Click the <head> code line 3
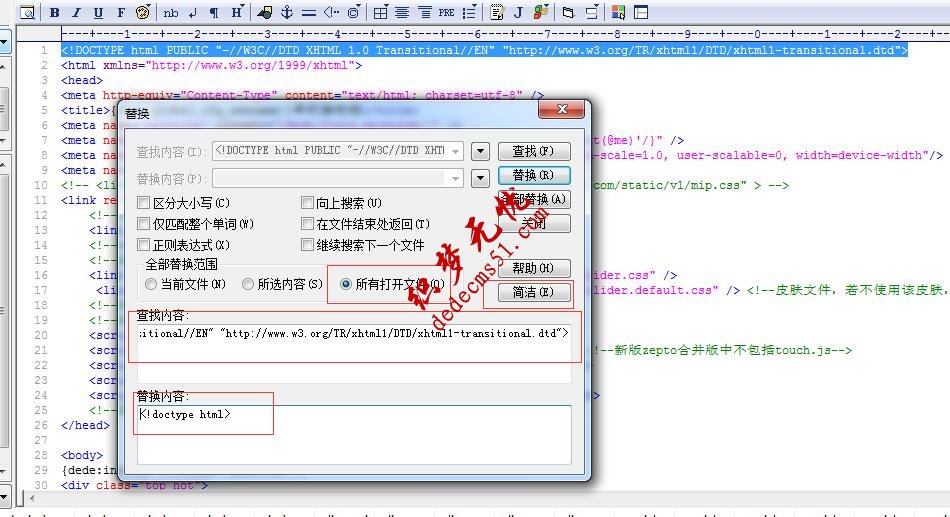 (82, 80)
